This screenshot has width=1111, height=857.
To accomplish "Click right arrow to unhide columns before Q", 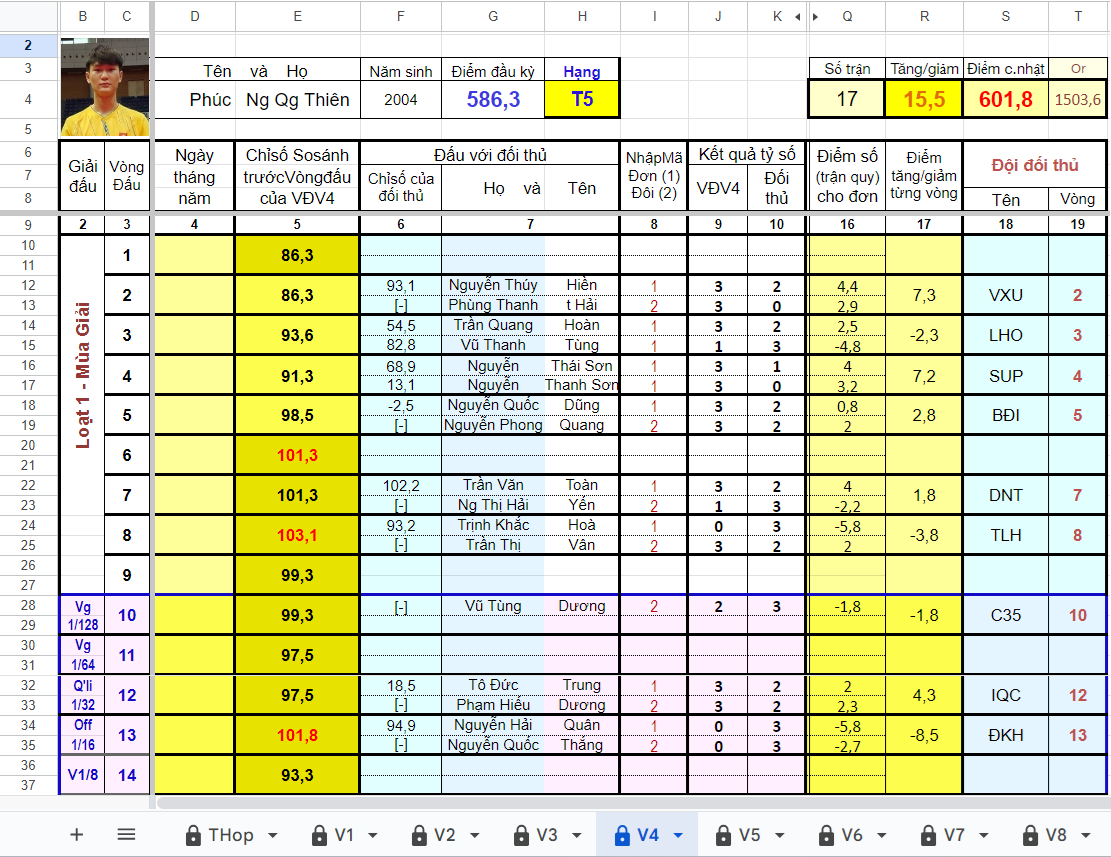I will point(816,17).
